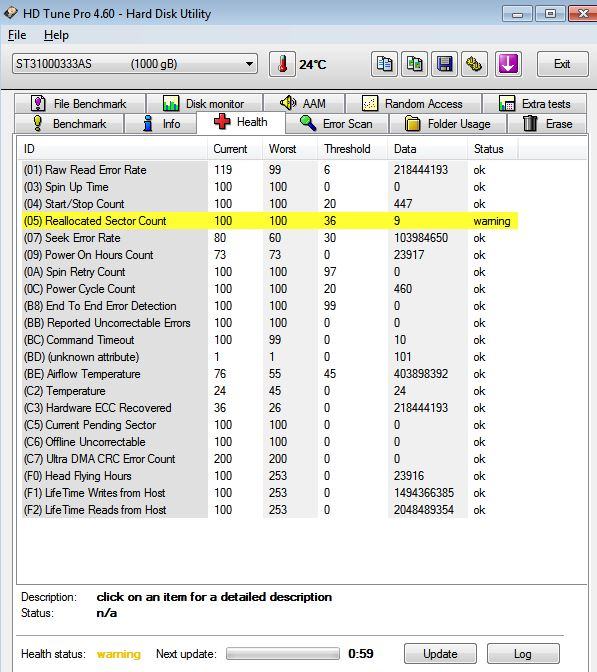This screenshot has height=672, width=597.
Task: Switch to the Erase tab
Action: tap(547, 123)
